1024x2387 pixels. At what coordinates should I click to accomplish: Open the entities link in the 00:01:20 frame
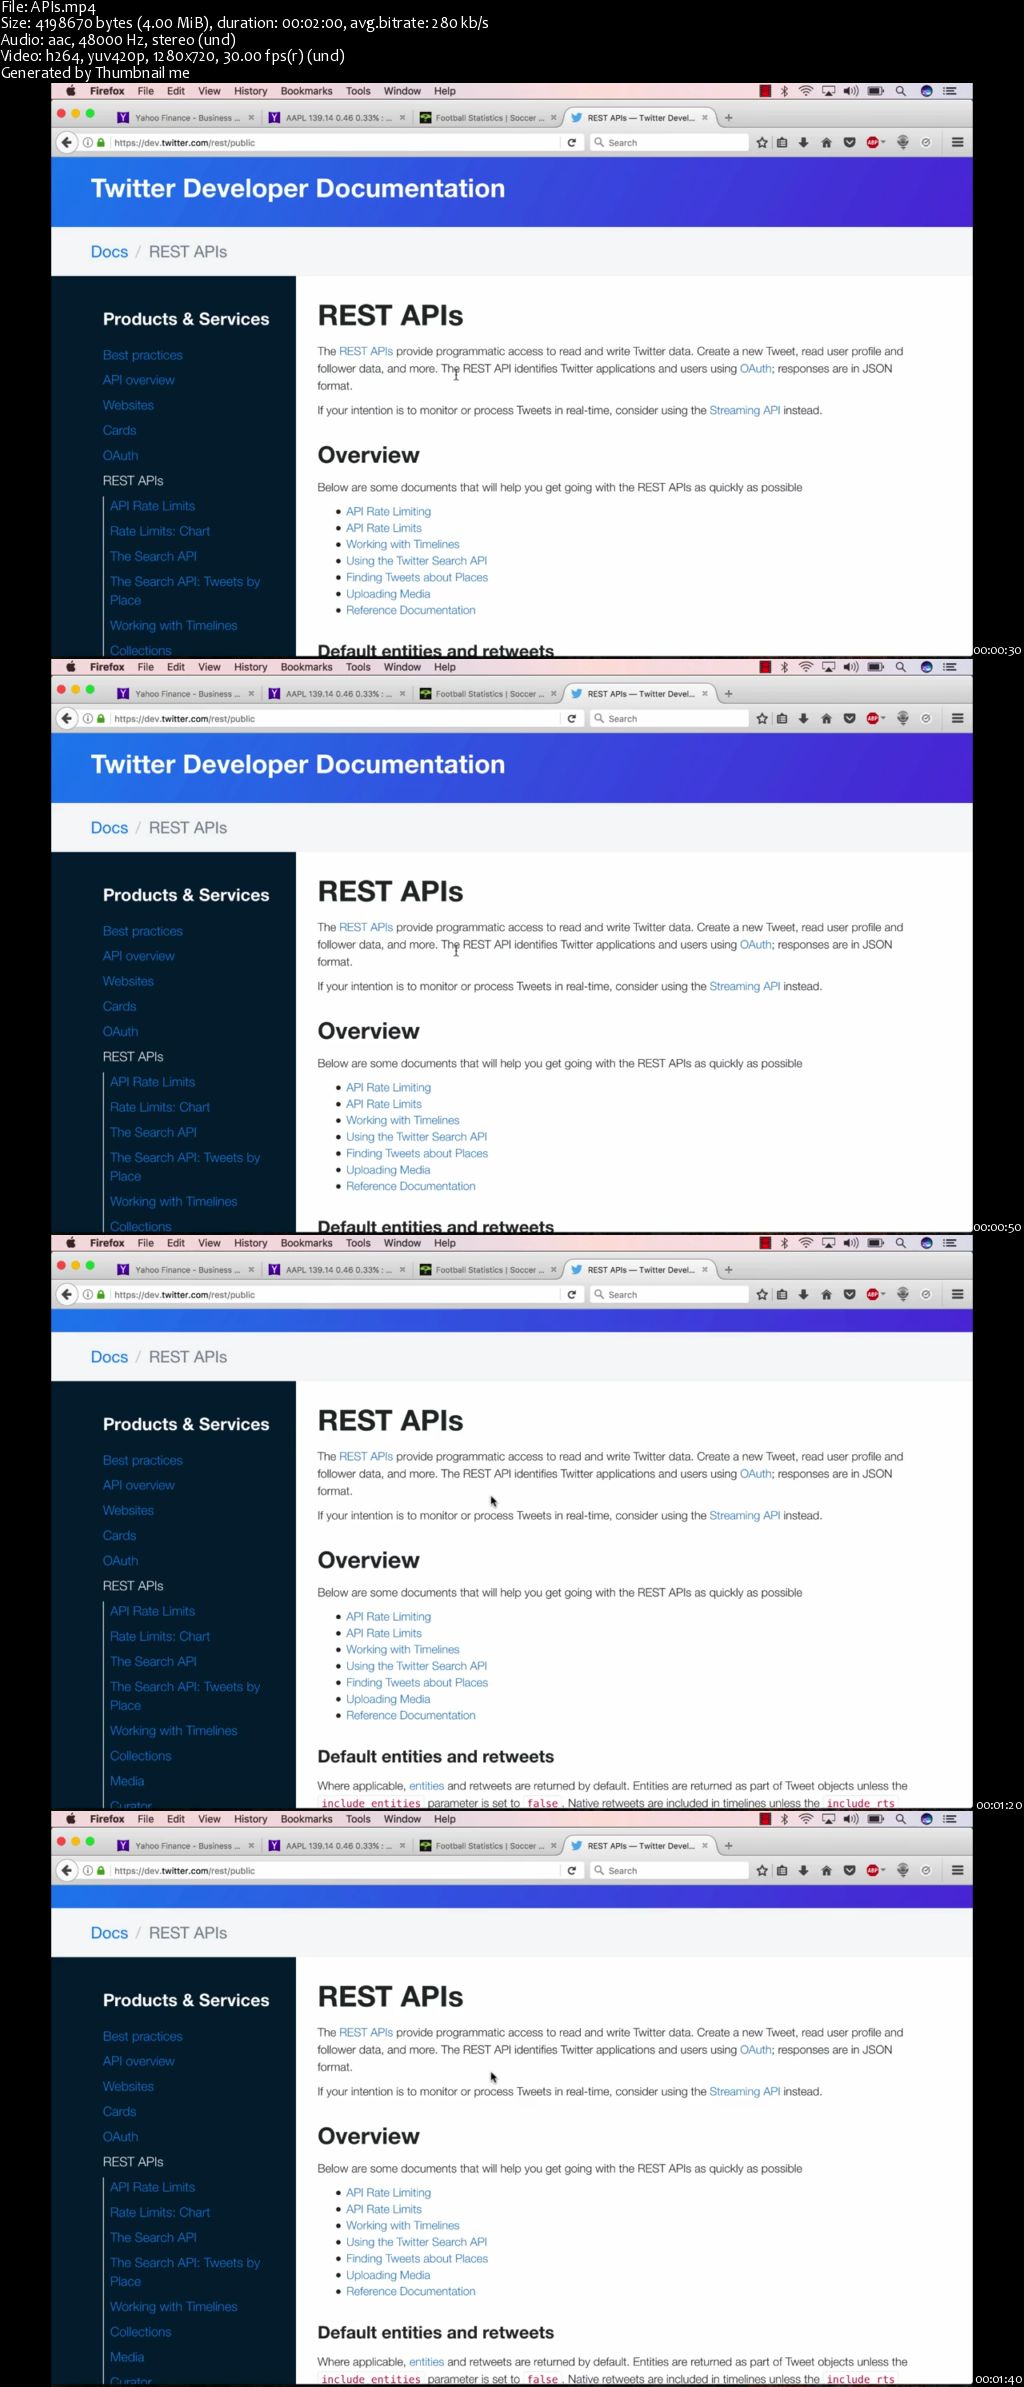426,1786
